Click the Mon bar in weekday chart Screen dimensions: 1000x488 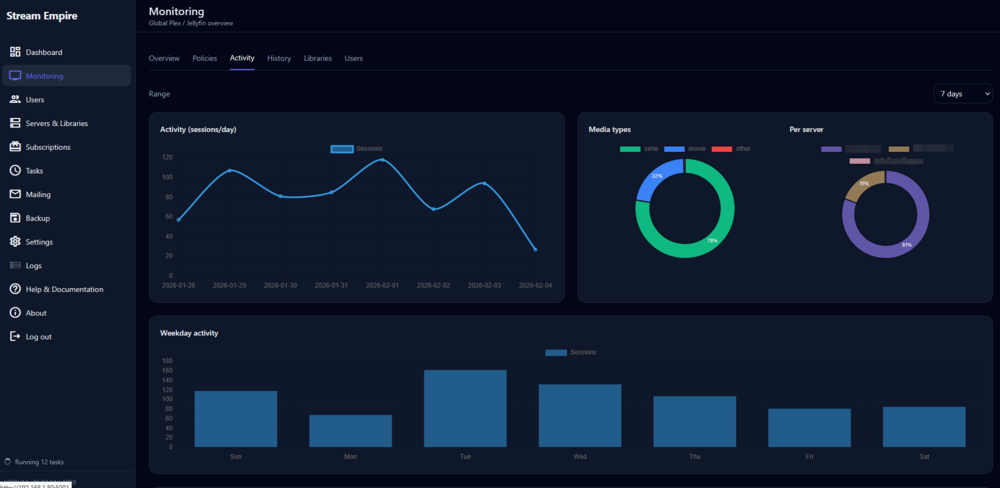pos(350,431)
